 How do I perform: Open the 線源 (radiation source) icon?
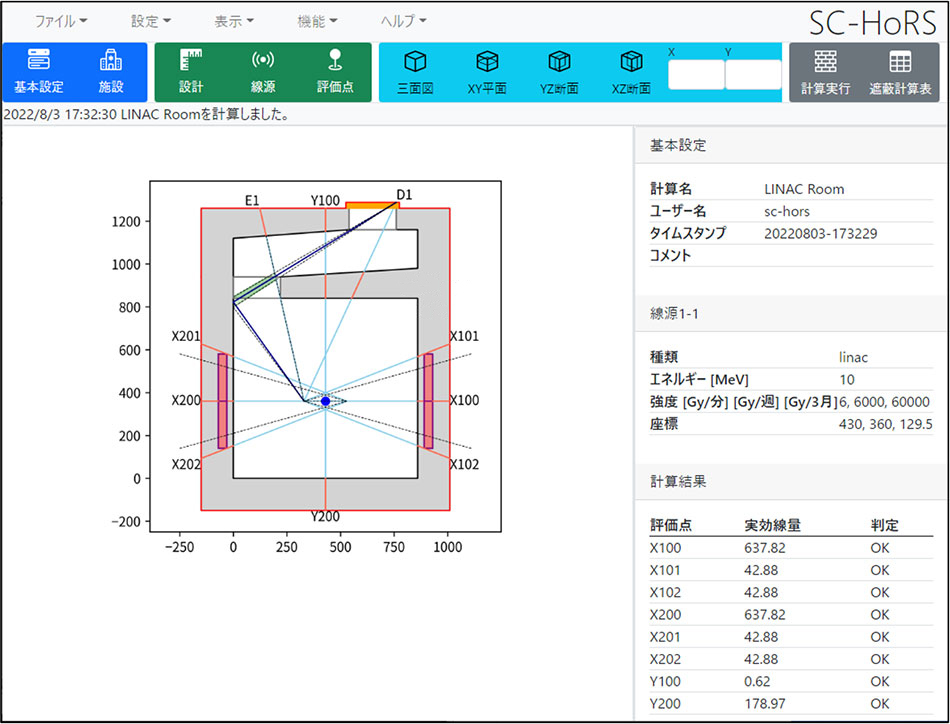(263, 72)
